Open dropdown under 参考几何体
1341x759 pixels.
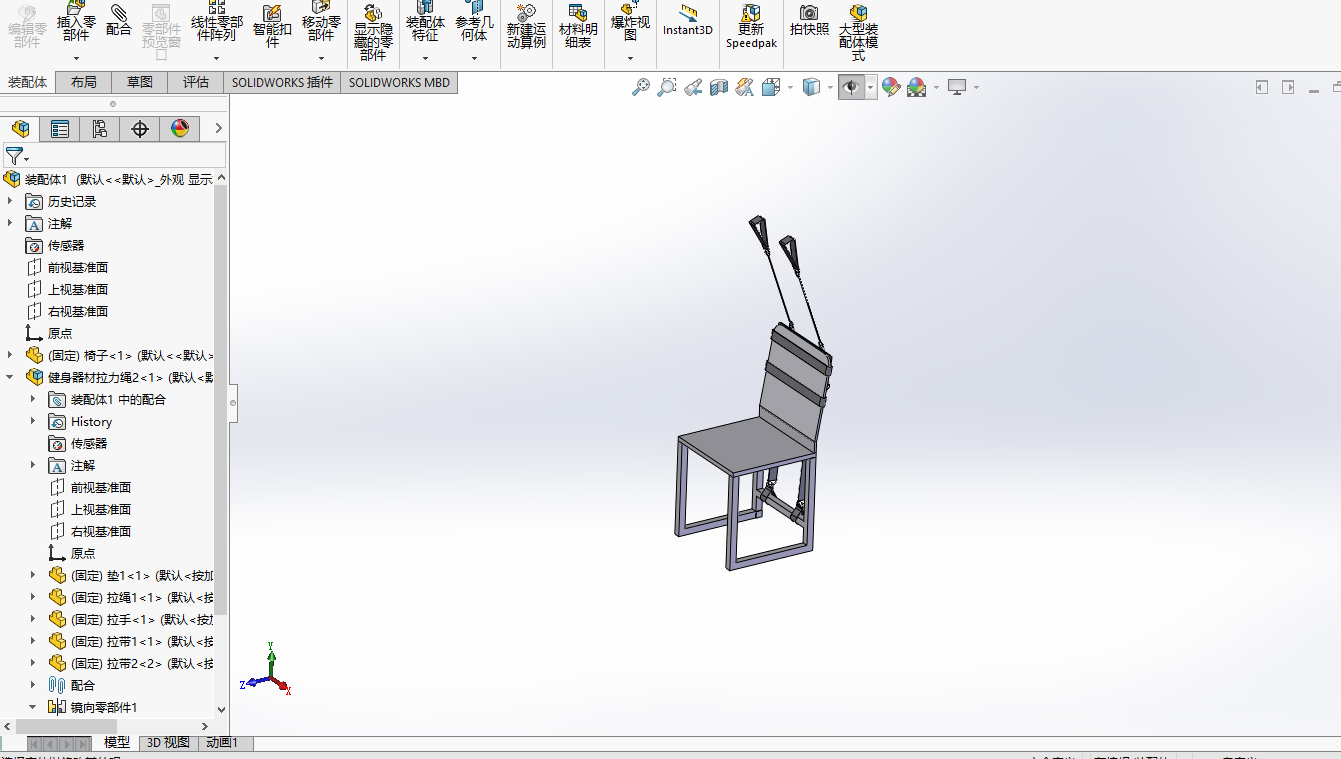point(475,58)
